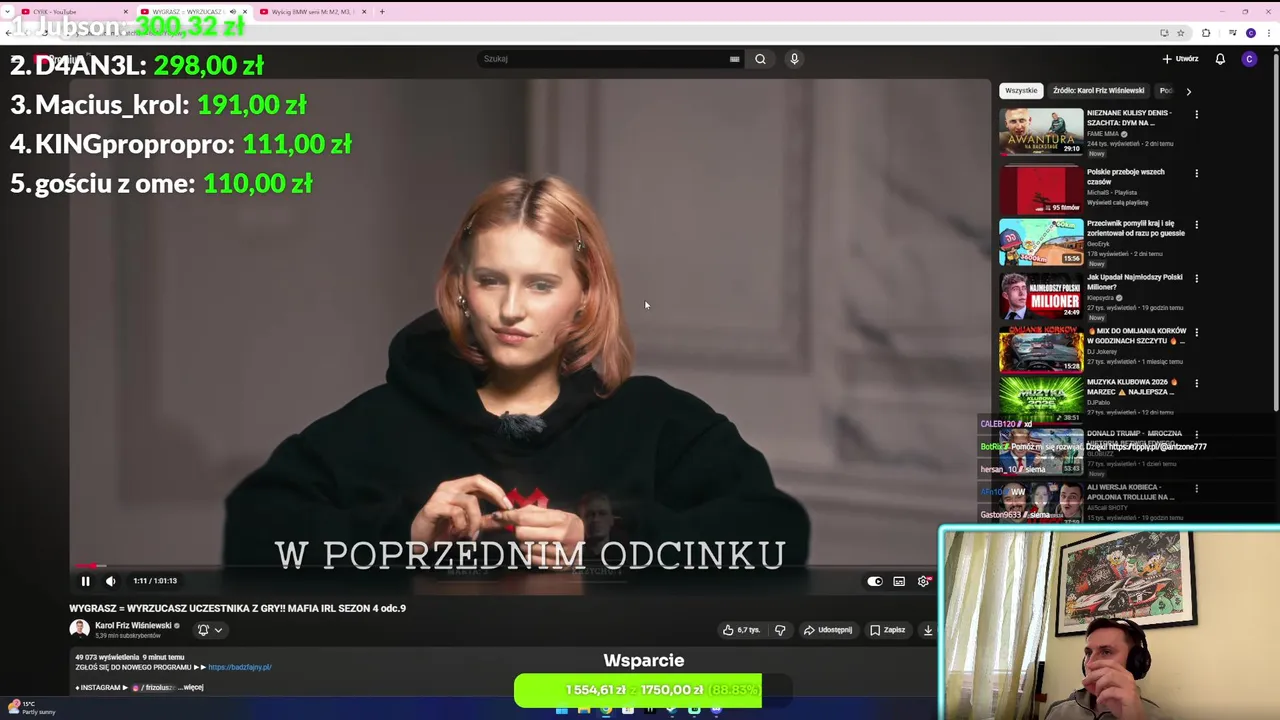Screen dimensions: 1280x720
Task: Open the NIEZNANE KULISY DENIS - SZACHTA video thumbnail
Action: point(1041,131)
